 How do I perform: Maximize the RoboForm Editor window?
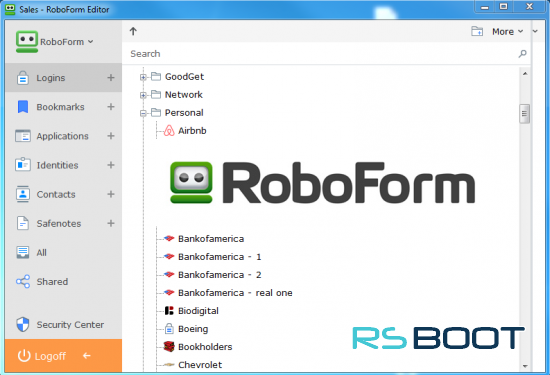503,7
